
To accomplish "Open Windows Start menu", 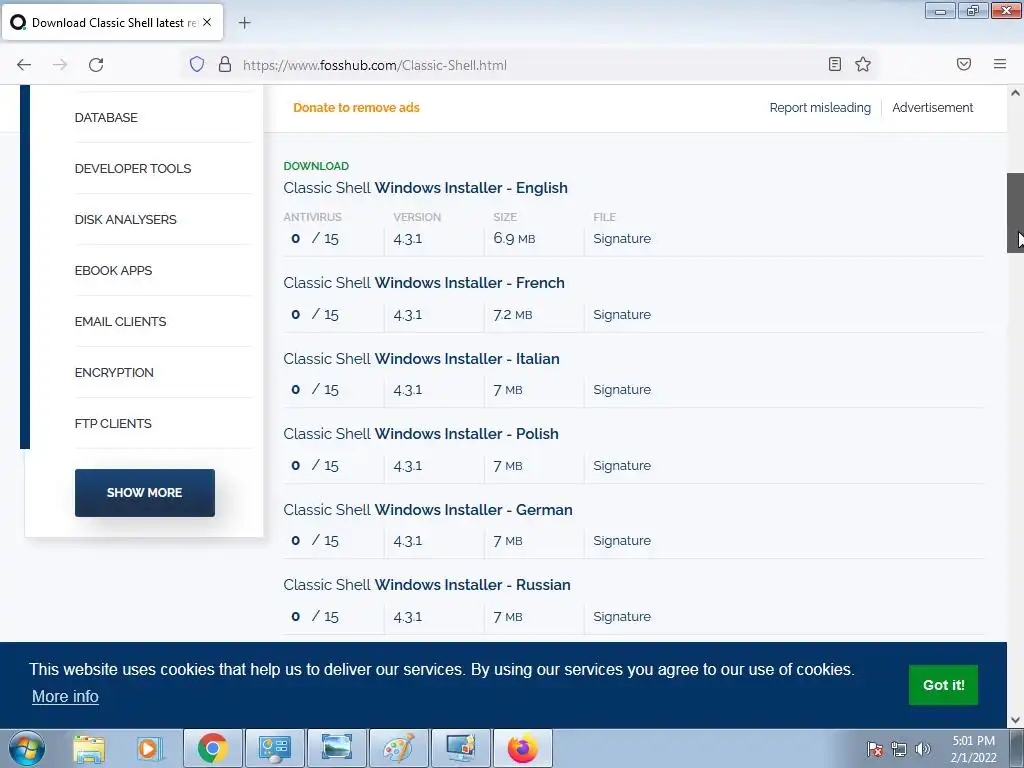I will 27,748.
